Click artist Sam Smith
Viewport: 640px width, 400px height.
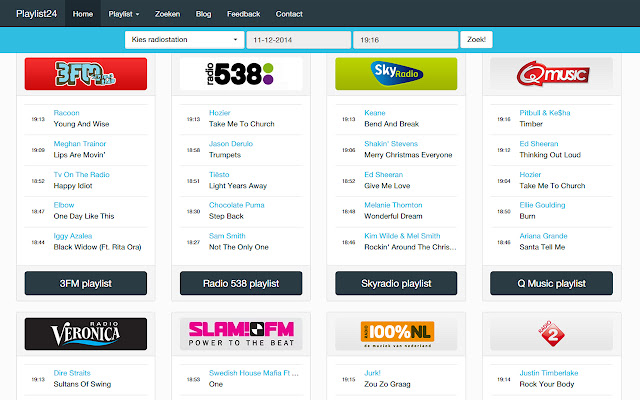pyautogui.click(x=227, y=236)
